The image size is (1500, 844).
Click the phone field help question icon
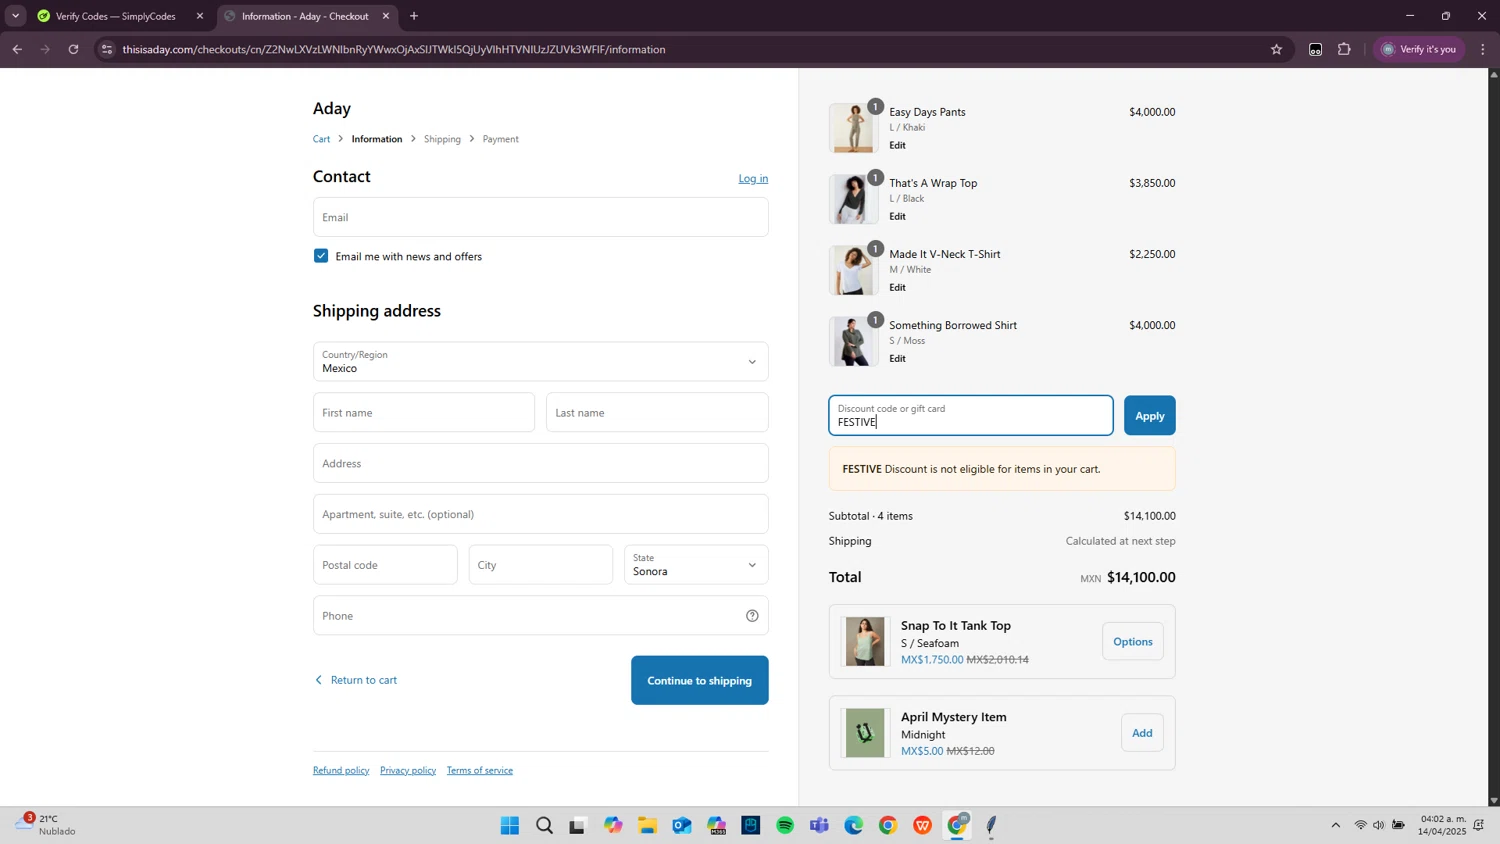[x=752, y=616]
